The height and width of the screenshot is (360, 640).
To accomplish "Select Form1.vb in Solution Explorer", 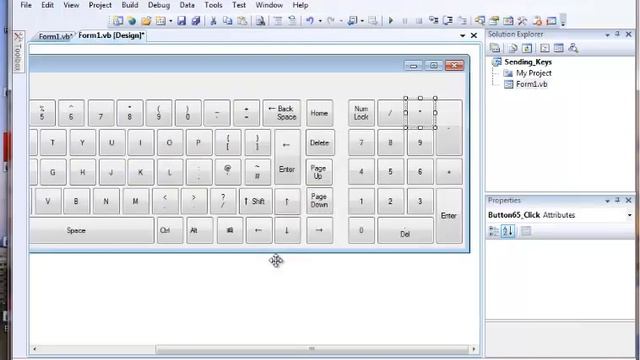I will tap(531, 84).
